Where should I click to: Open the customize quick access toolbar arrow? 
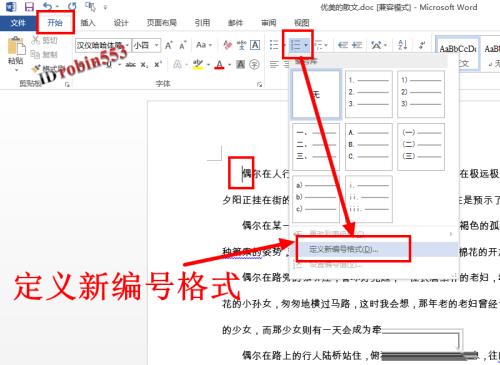(x=105, y=7)
